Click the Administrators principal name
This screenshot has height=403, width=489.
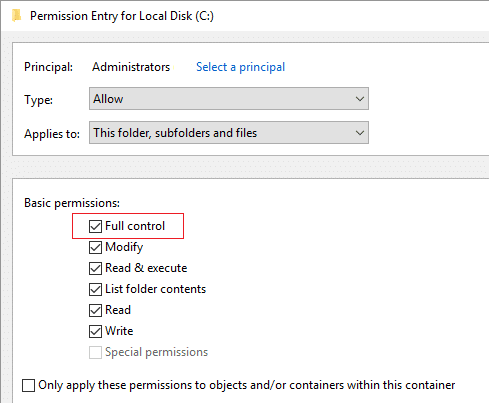pos(131,67)
